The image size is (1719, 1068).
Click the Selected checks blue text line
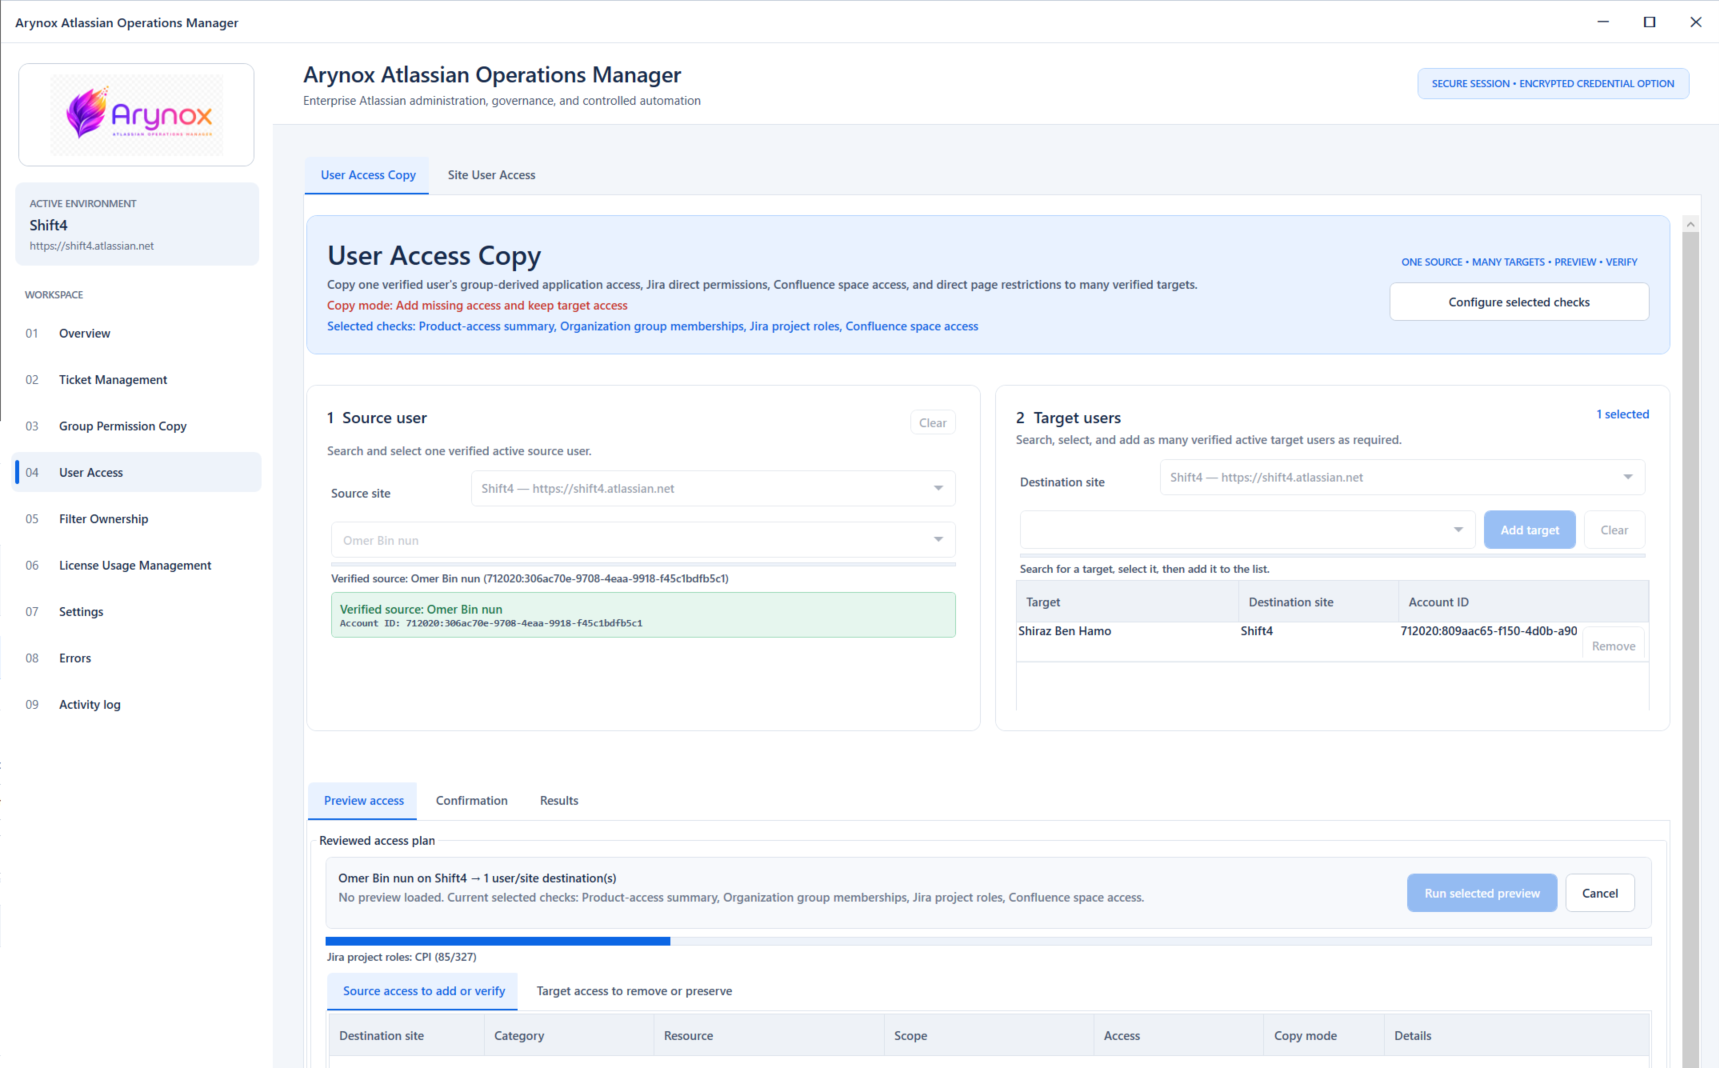tap(652, 326)
